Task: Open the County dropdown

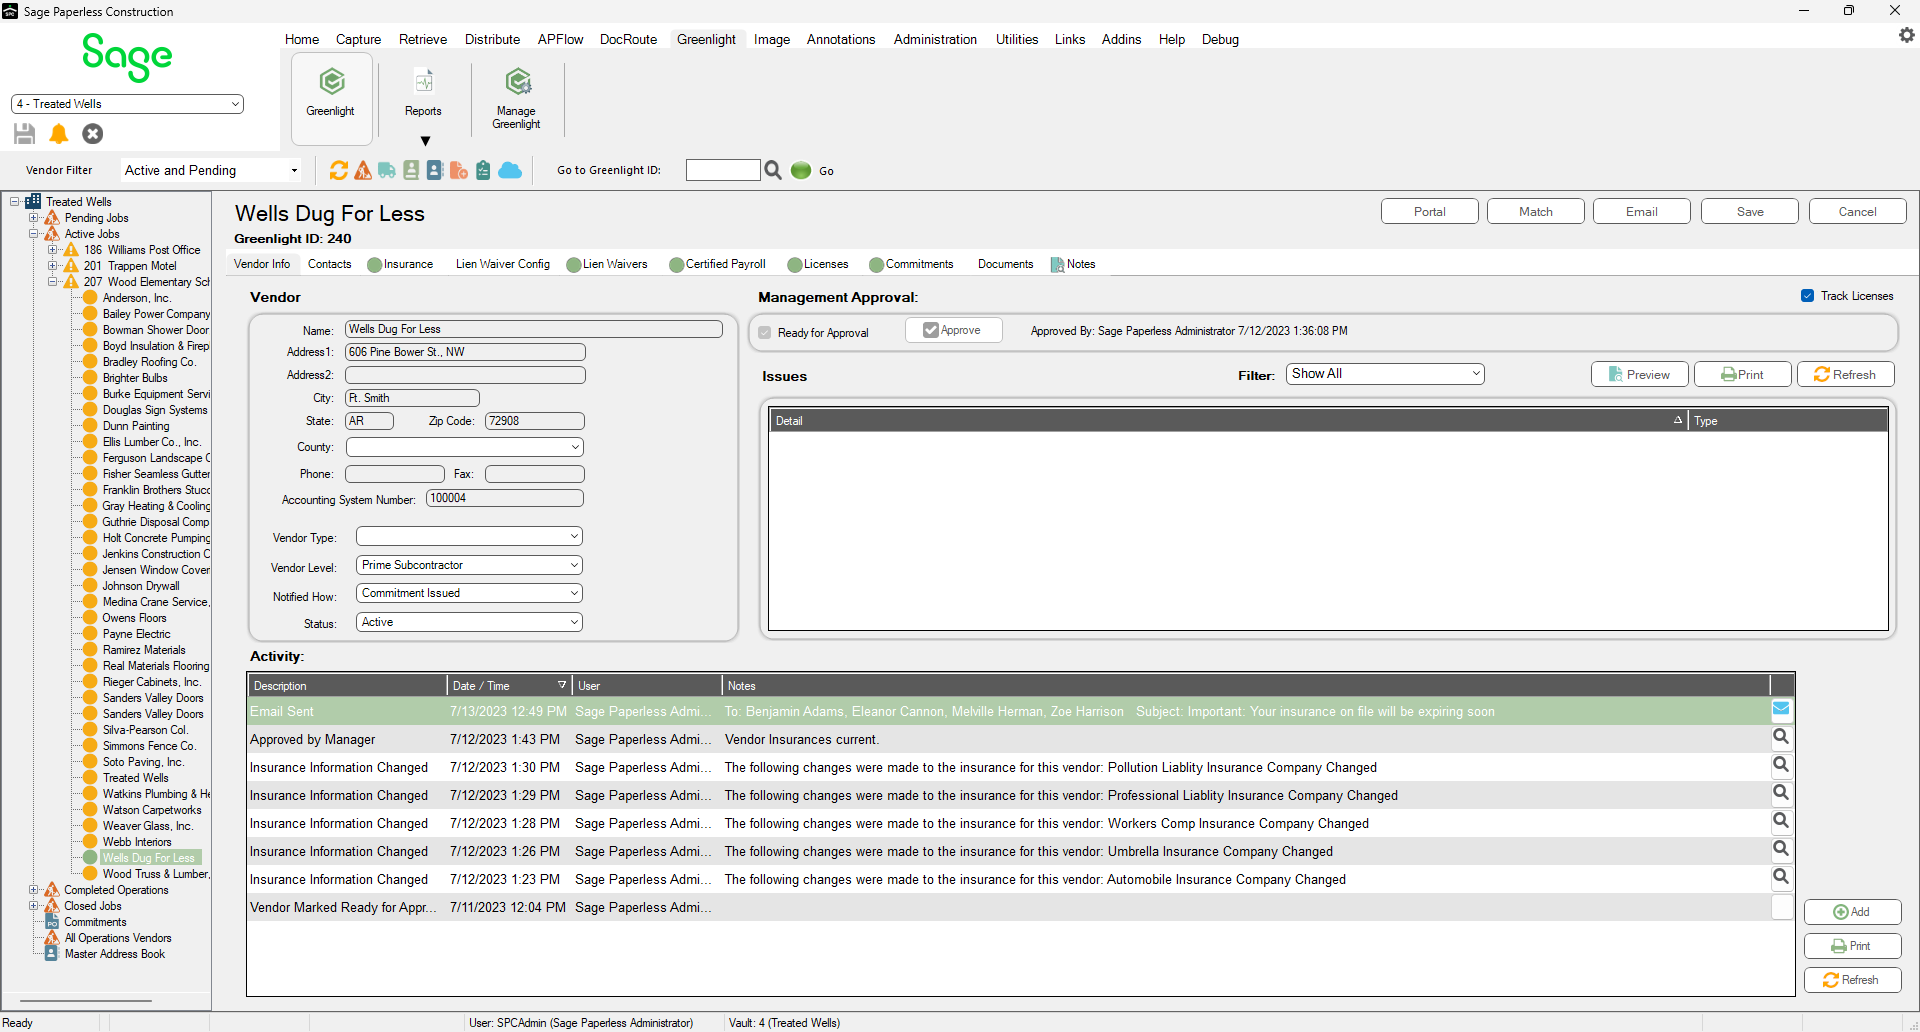Action: [x=465, y=447]
